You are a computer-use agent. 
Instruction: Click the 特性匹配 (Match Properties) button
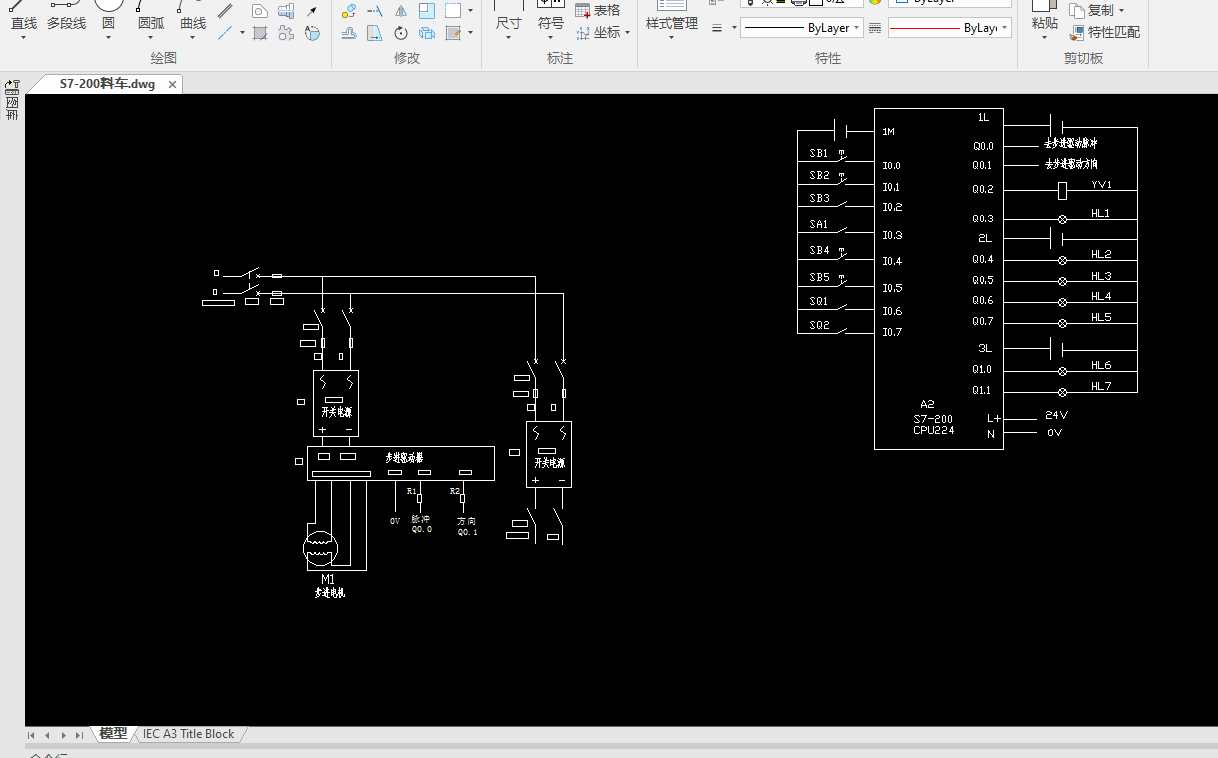(1104, 32)
